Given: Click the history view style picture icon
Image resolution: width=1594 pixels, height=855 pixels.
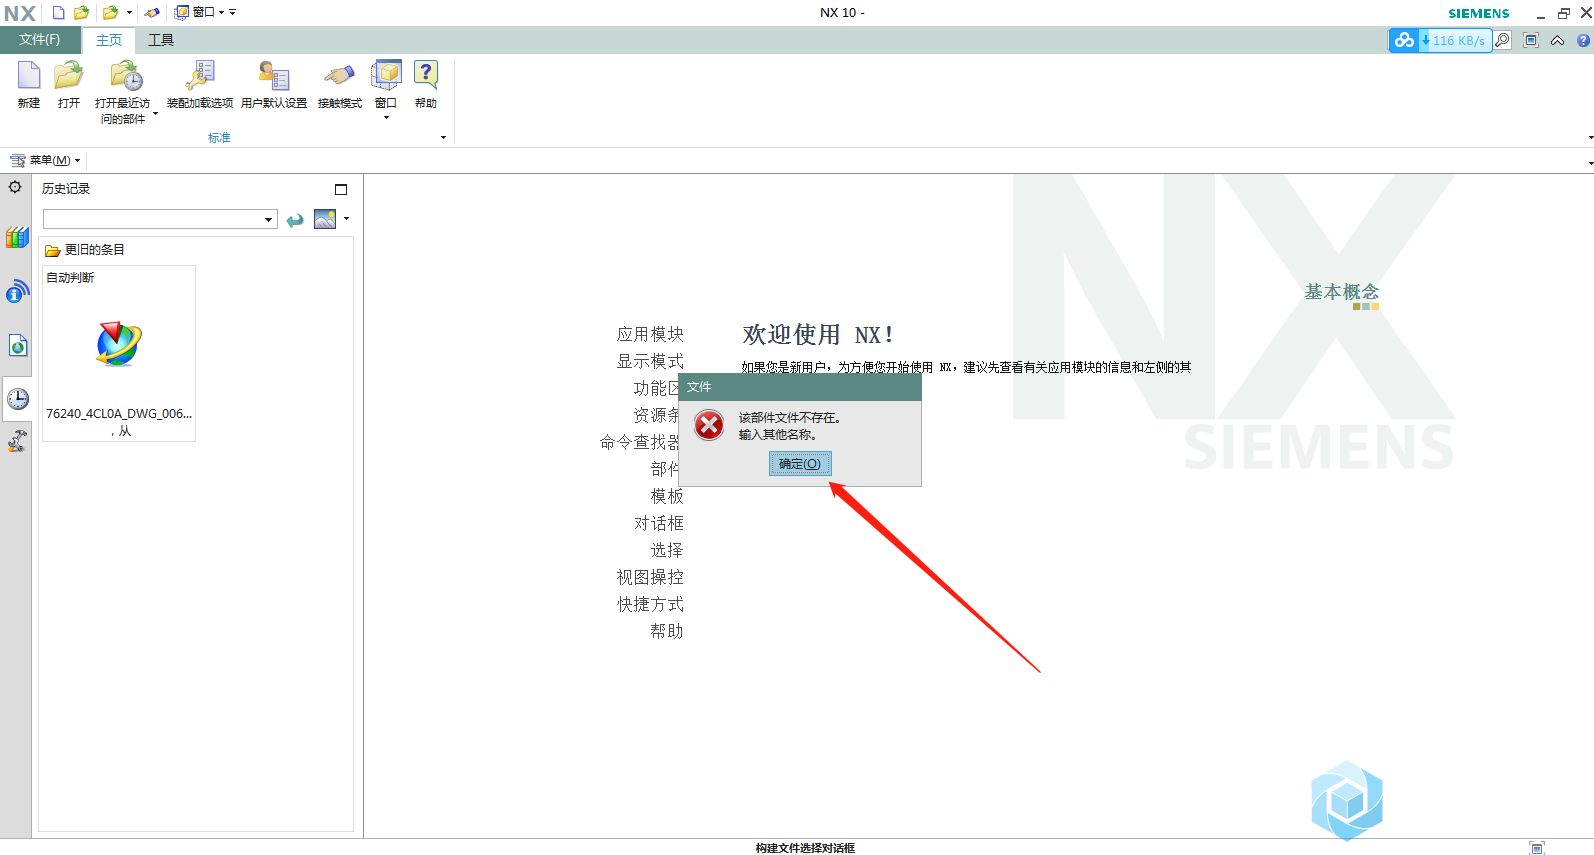Looking at the screenshot, I should (325, 219).
